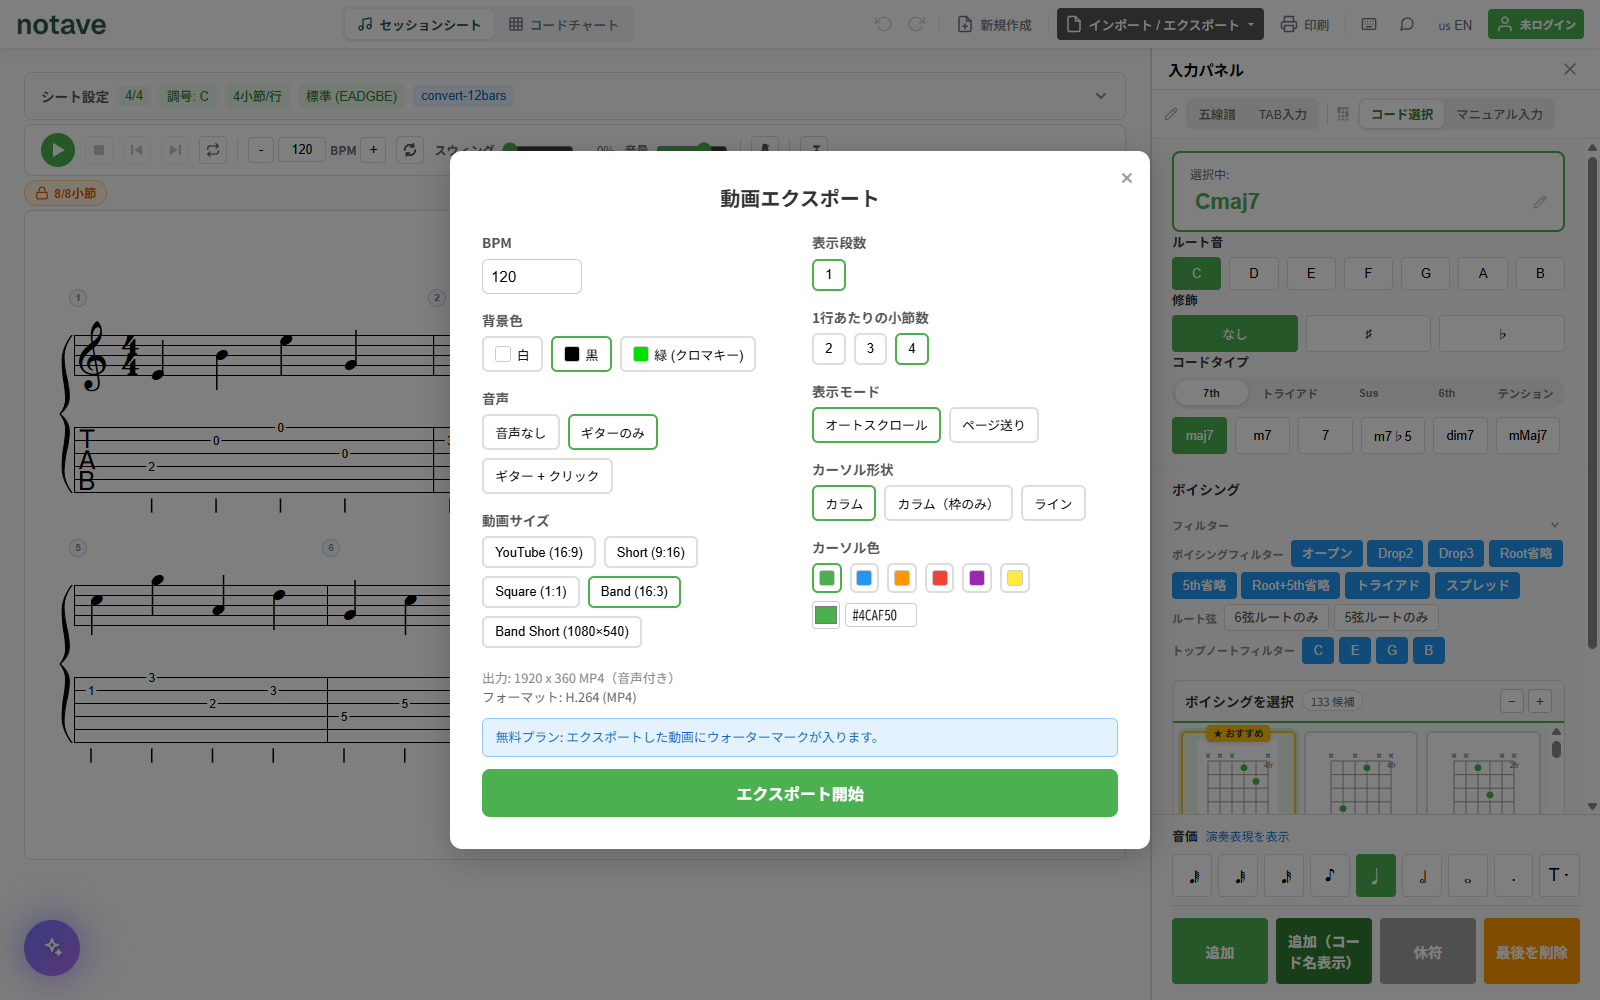Choose Square (1:1) video size
This screenshot has height=1000, width=1600.
point(531,592)
